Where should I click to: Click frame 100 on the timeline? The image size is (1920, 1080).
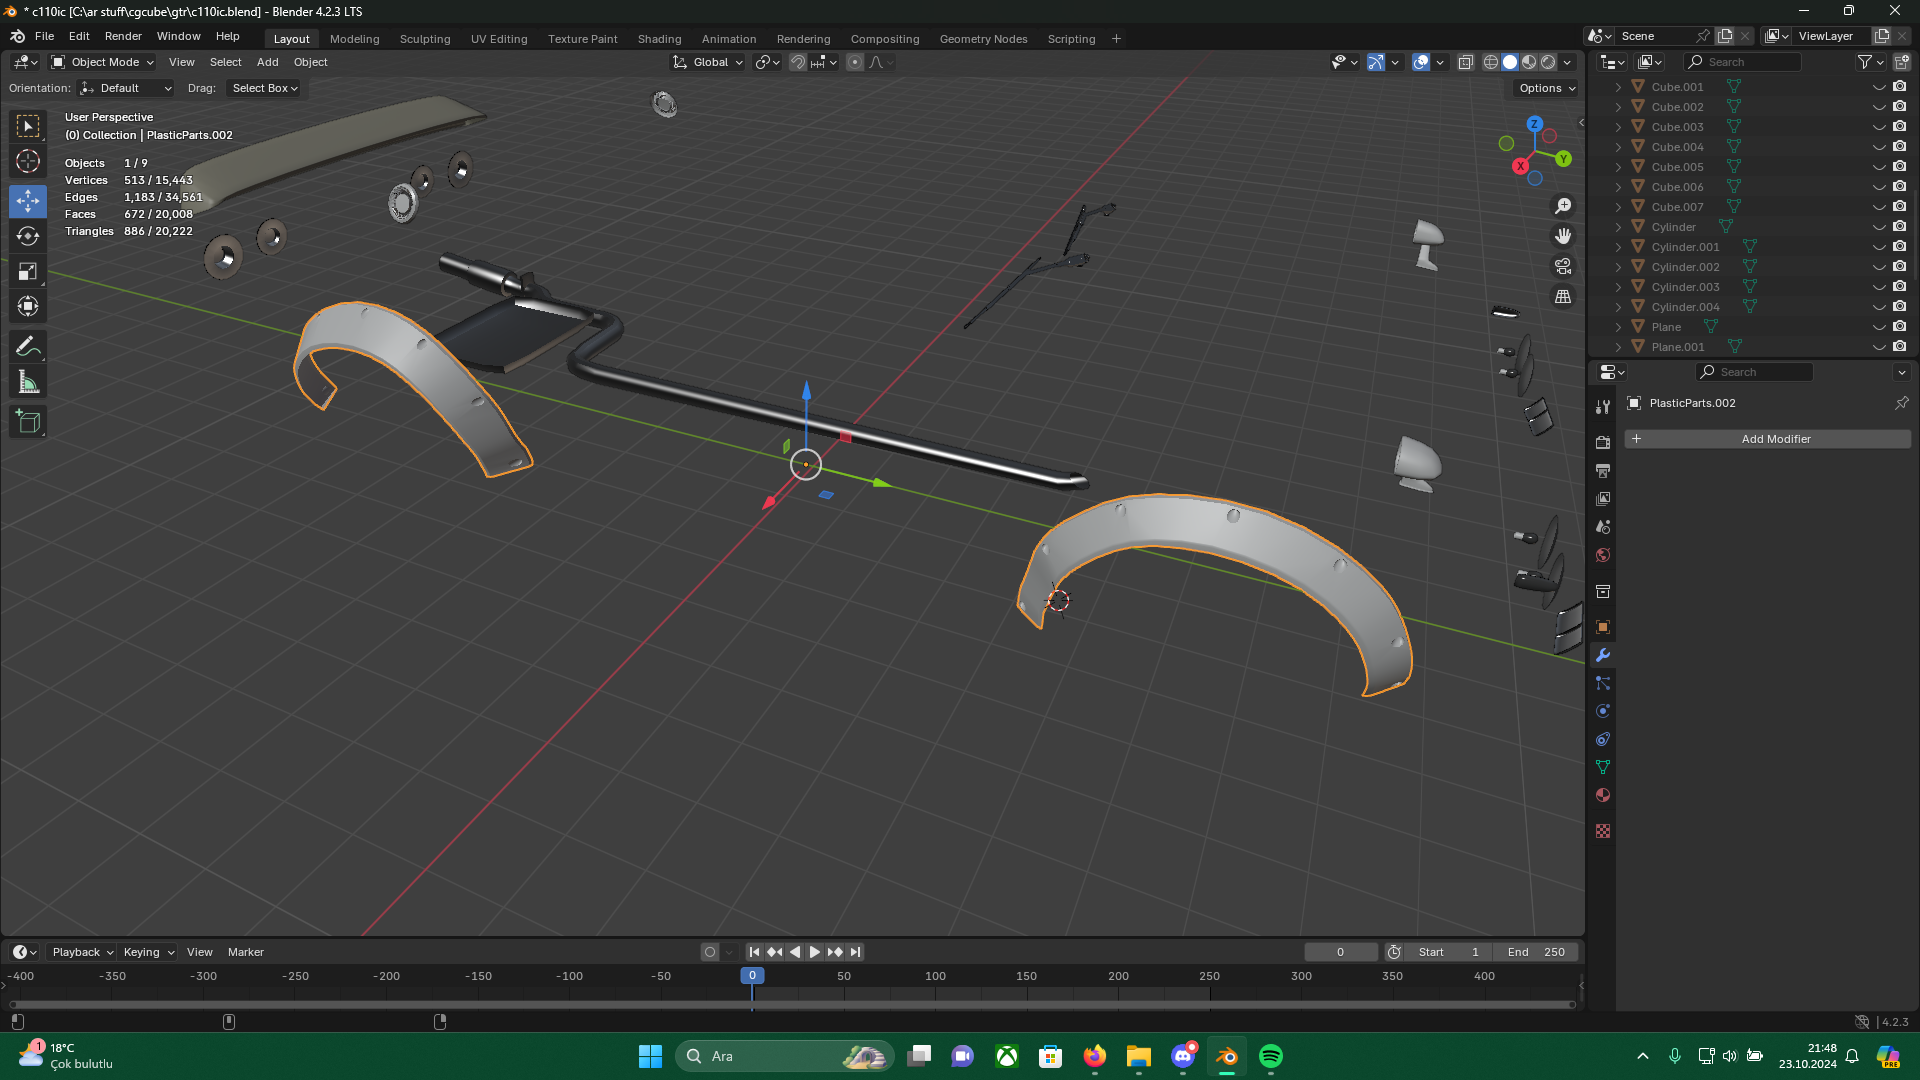pyautogui.click(x=935, y=977)
